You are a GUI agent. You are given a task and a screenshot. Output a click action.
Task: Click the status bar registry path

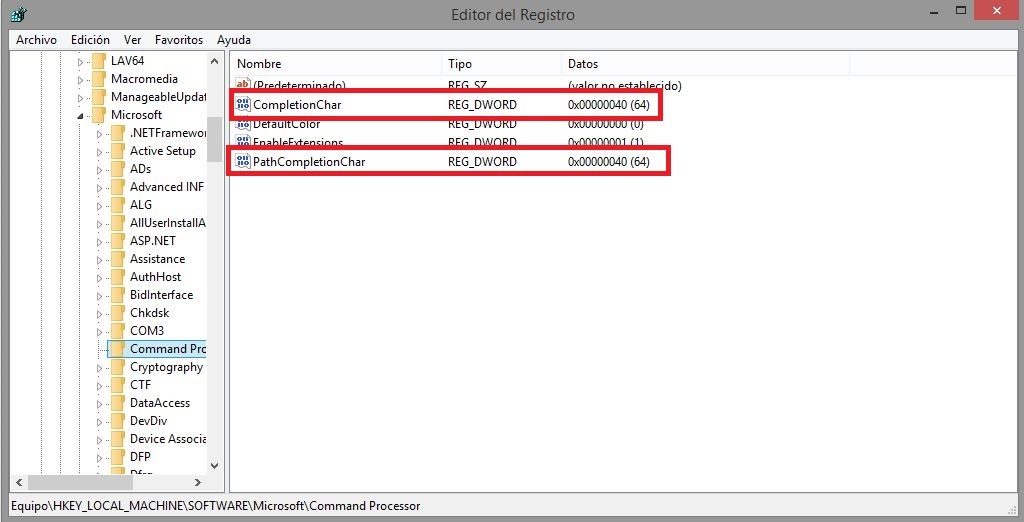(x=216, y=506)
